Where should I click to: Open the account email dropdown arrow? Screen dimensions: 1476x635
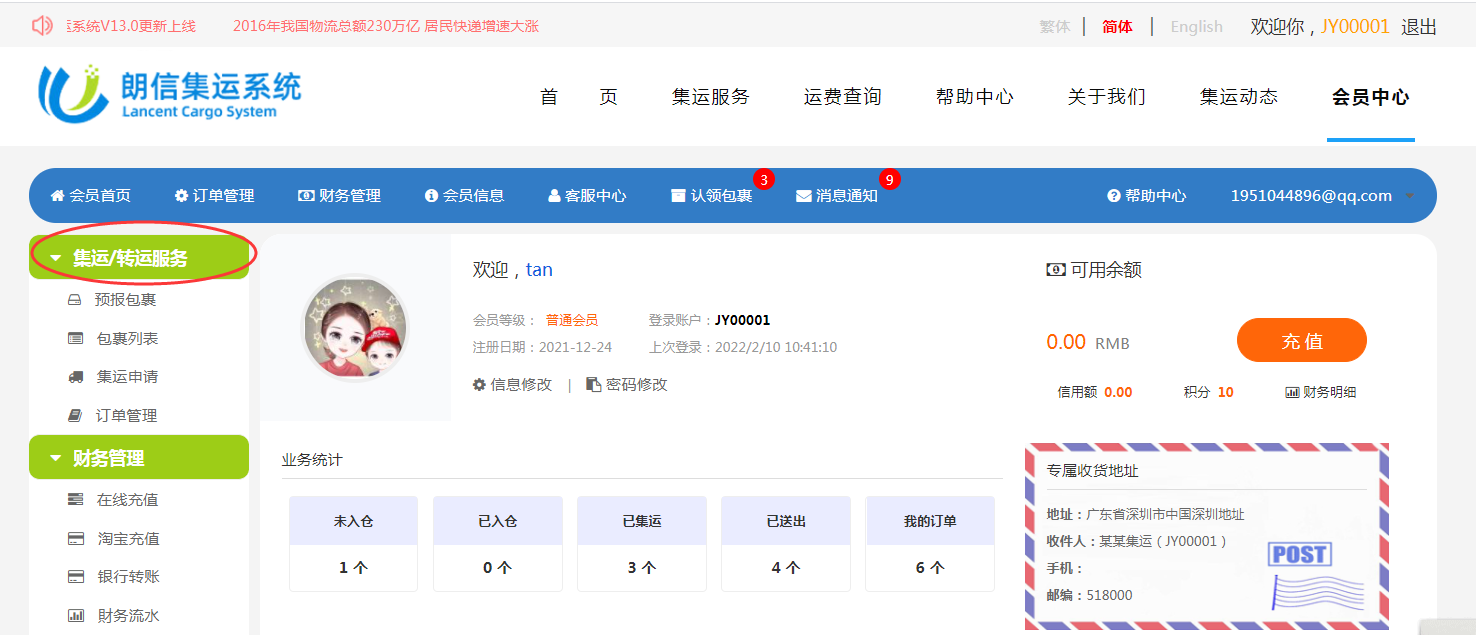(1410, 196)
